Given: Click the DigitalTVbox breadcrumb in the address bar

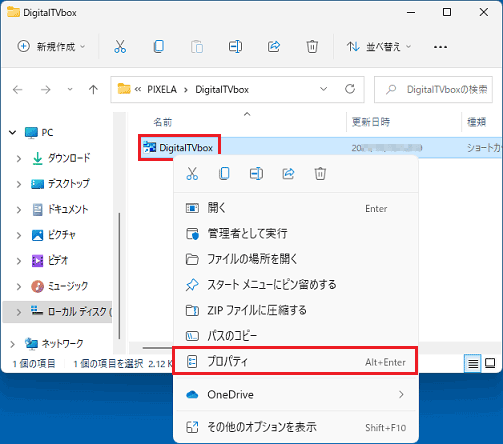Looking at the screenshot, I should [x=222, y=89].
